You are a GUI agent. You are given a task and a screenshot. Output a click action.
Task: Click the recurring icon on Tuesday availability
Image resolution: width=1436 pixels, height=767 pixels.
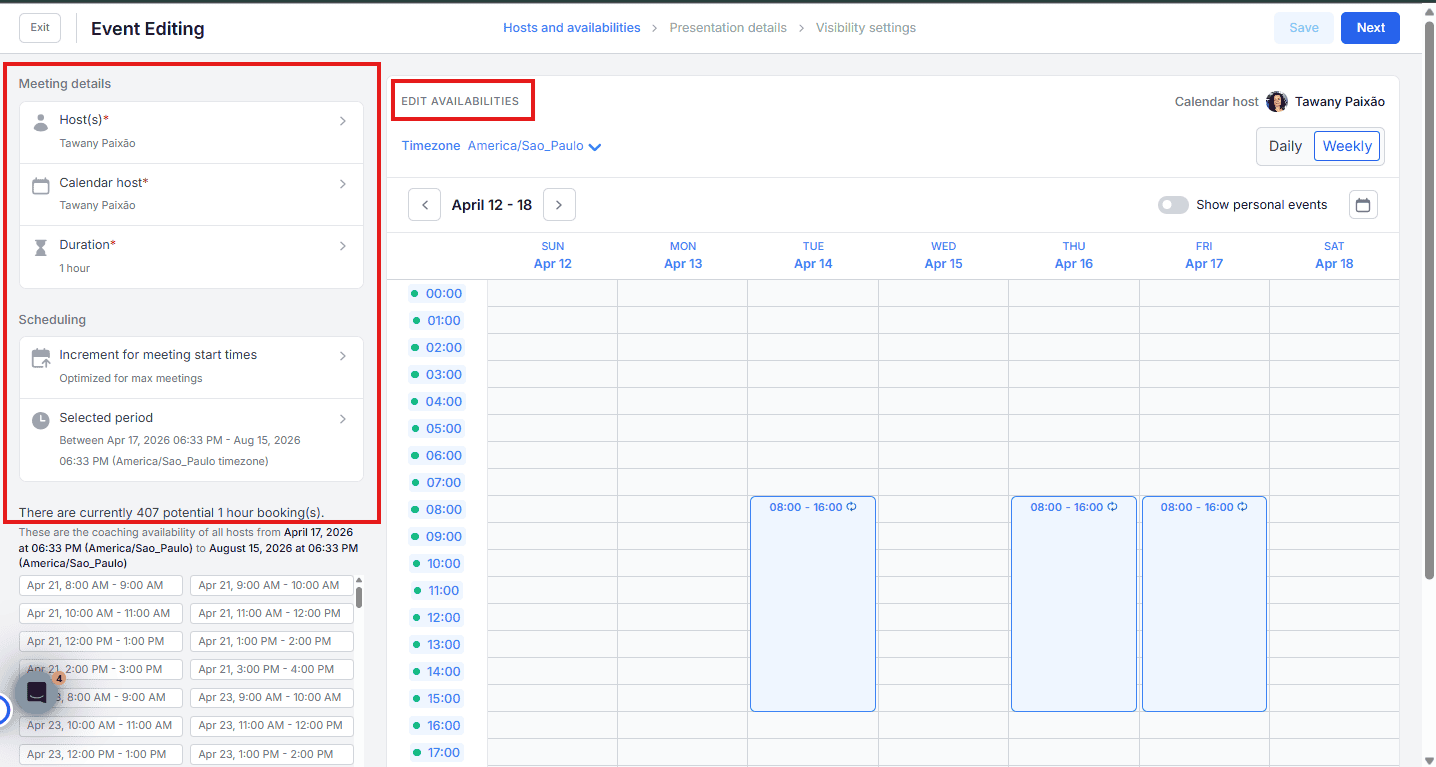851,507
